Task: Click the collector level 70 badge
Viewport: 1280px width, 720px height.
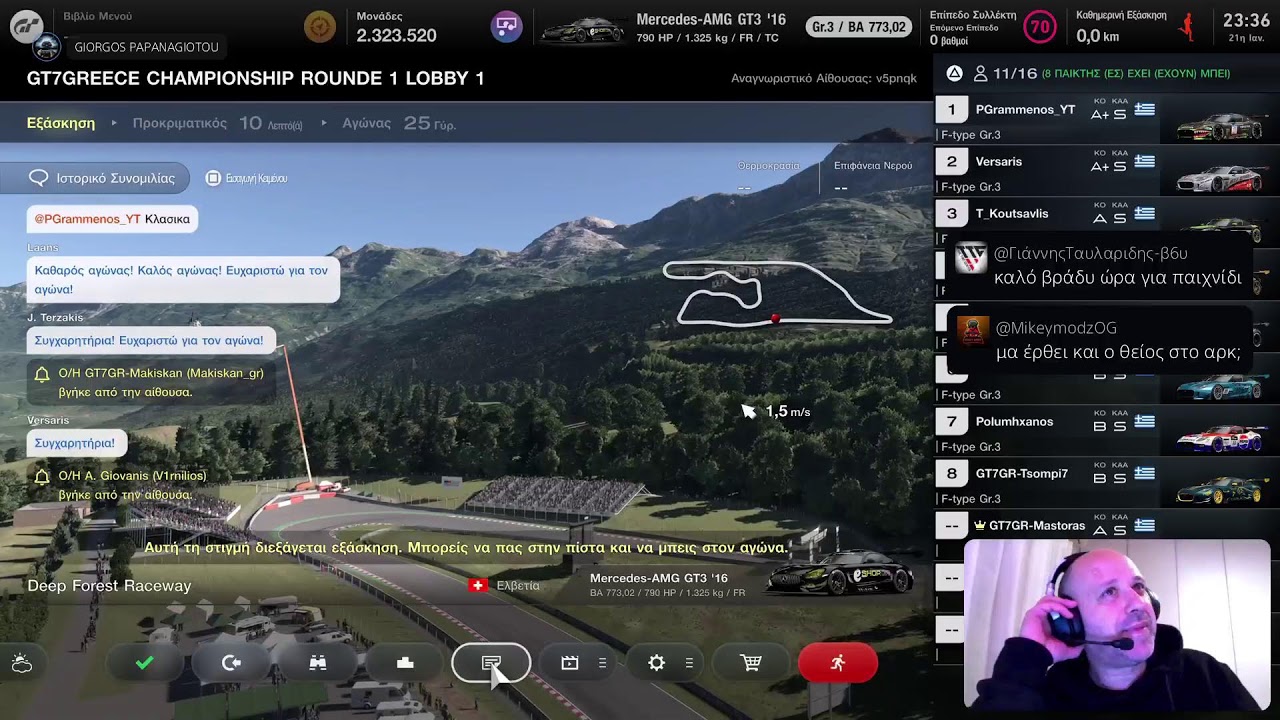Action: point(1041,27)
